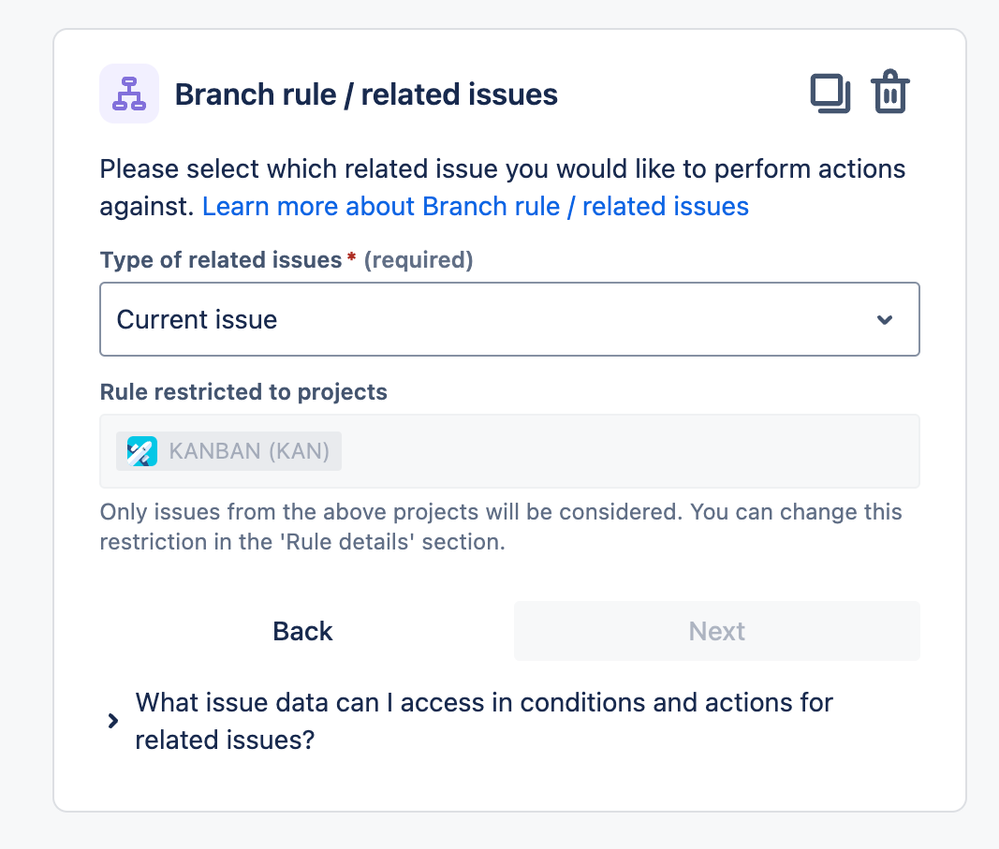Click the Branch rule / related issues heading
The width and height of the screenshot is (999, 849).
366,94
